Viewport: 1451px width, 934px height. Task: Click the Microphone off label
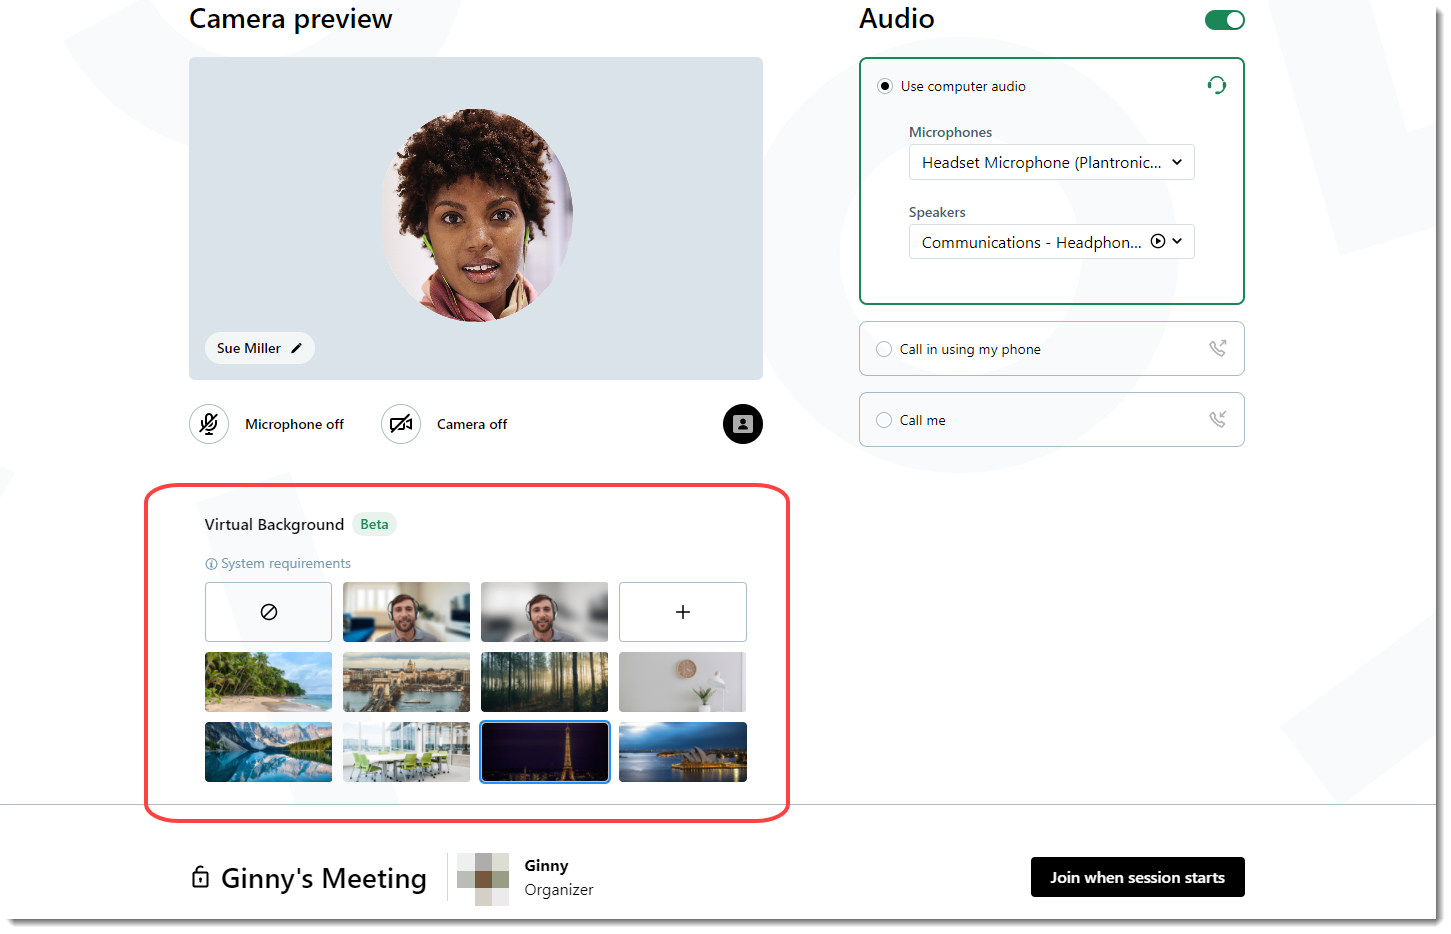294,424
